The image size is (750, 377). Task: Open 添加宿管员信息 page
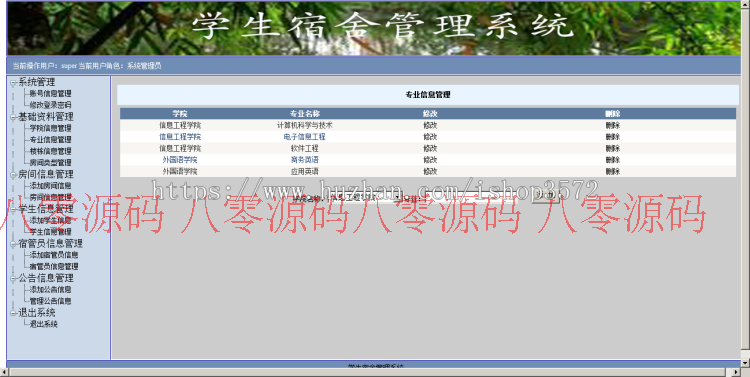[54, 255]
